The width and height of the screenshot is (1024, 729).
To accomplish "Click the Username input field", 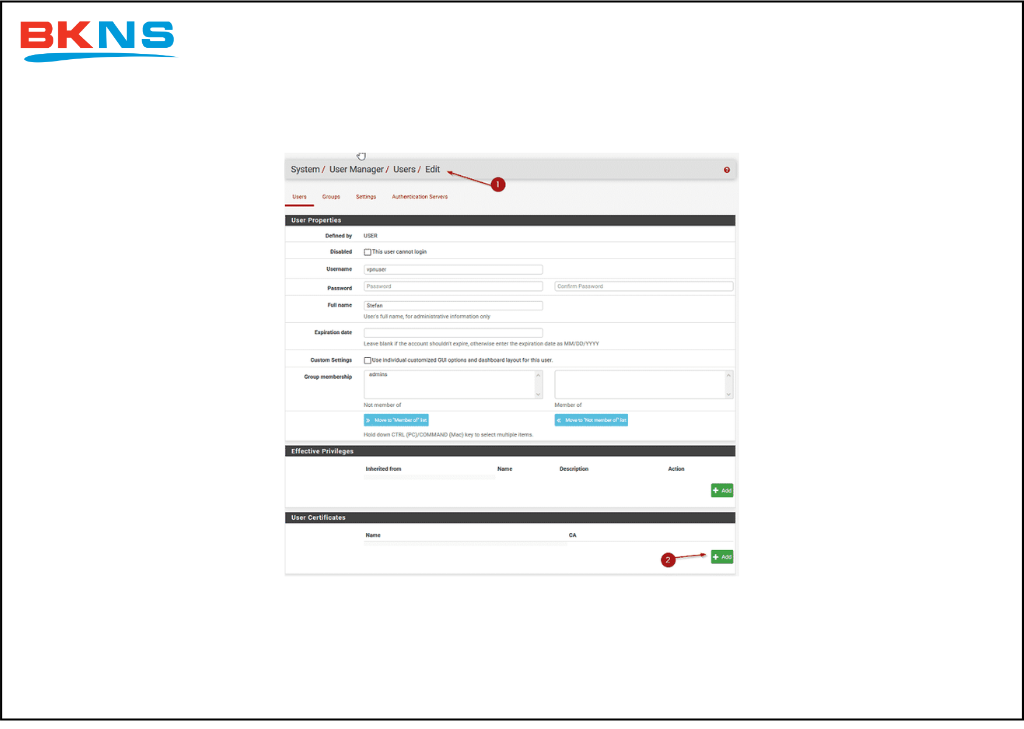I will pyautogui.click(x=453, y=269).
